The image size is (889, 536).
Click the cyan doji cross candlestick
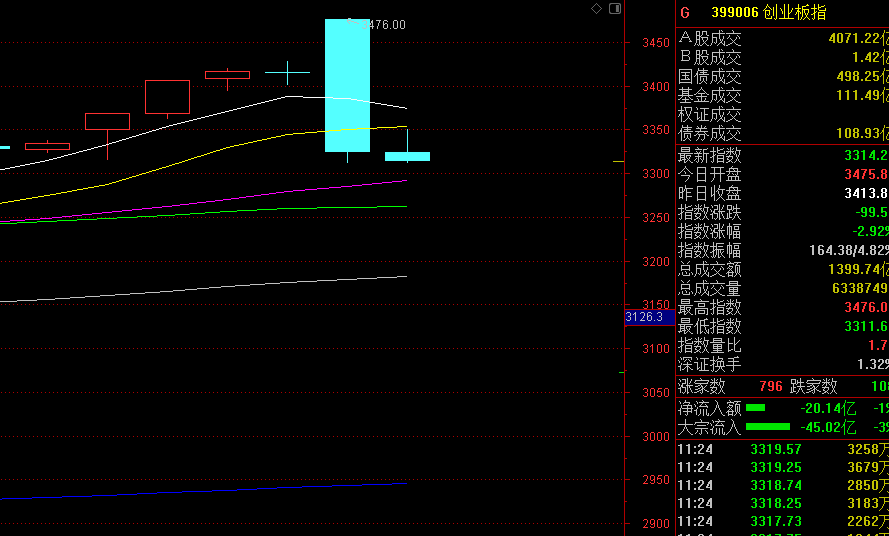tap(287, 73)
